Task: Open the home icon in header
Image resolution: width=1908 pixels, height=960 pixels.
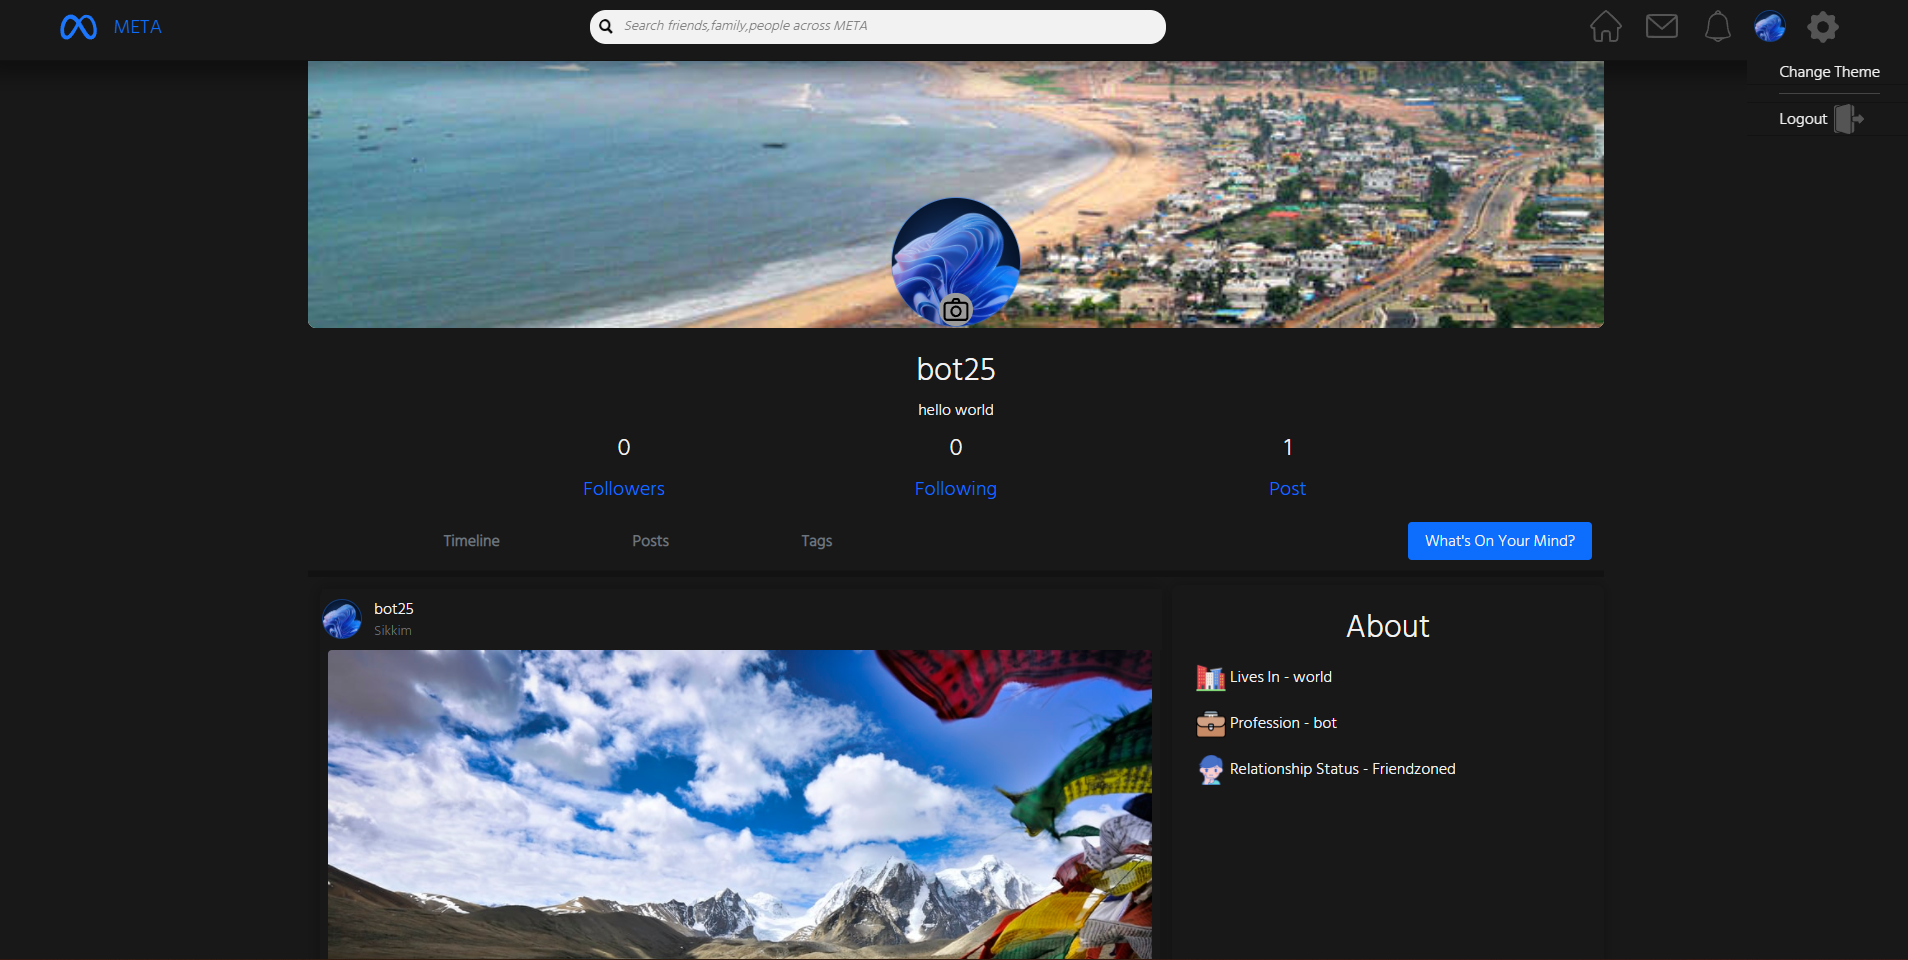Action: (1606, 26)
